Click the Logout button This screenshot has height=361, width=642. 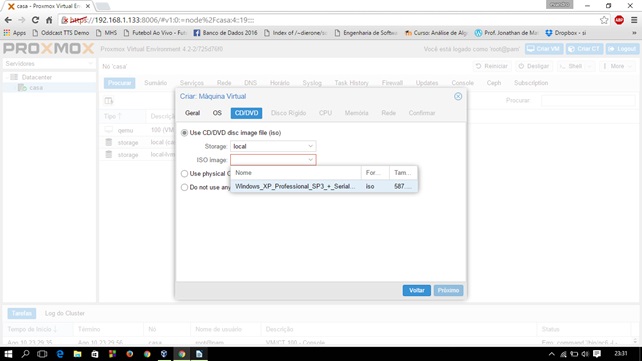tap(622, 49)
